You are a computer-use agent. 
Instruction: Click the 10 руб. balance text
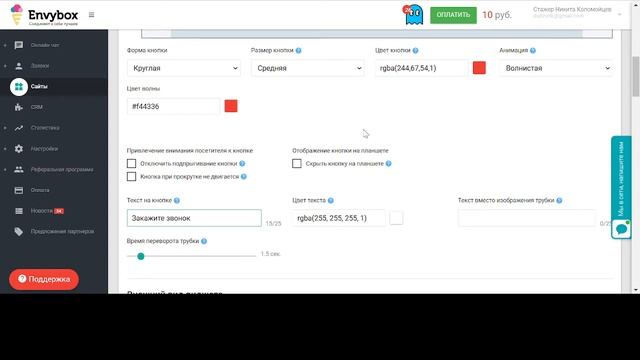tap(497, 15)
